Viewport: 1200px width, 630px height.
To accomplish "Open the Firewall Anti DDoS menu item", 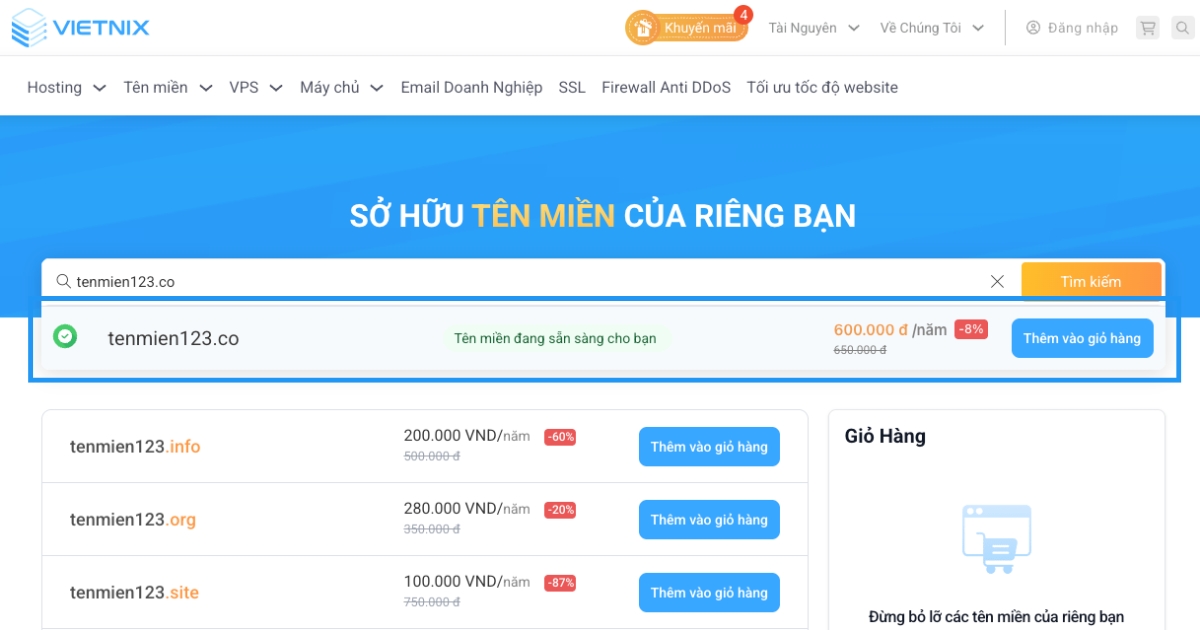I will point(666,88).
